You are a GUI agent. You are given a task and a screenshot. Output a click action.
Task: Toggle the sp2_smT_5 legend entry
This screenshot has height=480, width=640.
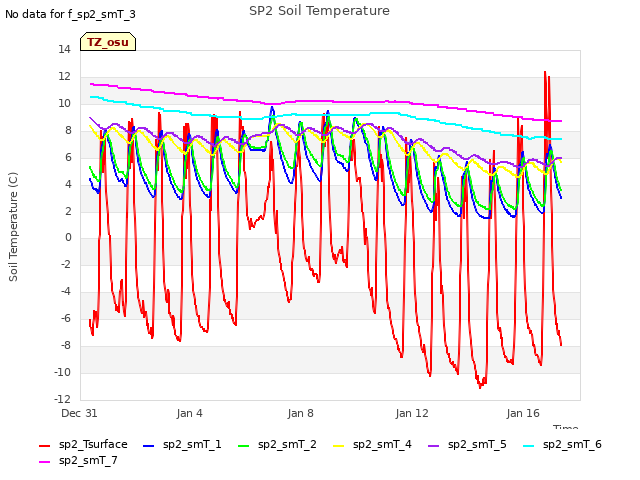[x=467, y=444]
